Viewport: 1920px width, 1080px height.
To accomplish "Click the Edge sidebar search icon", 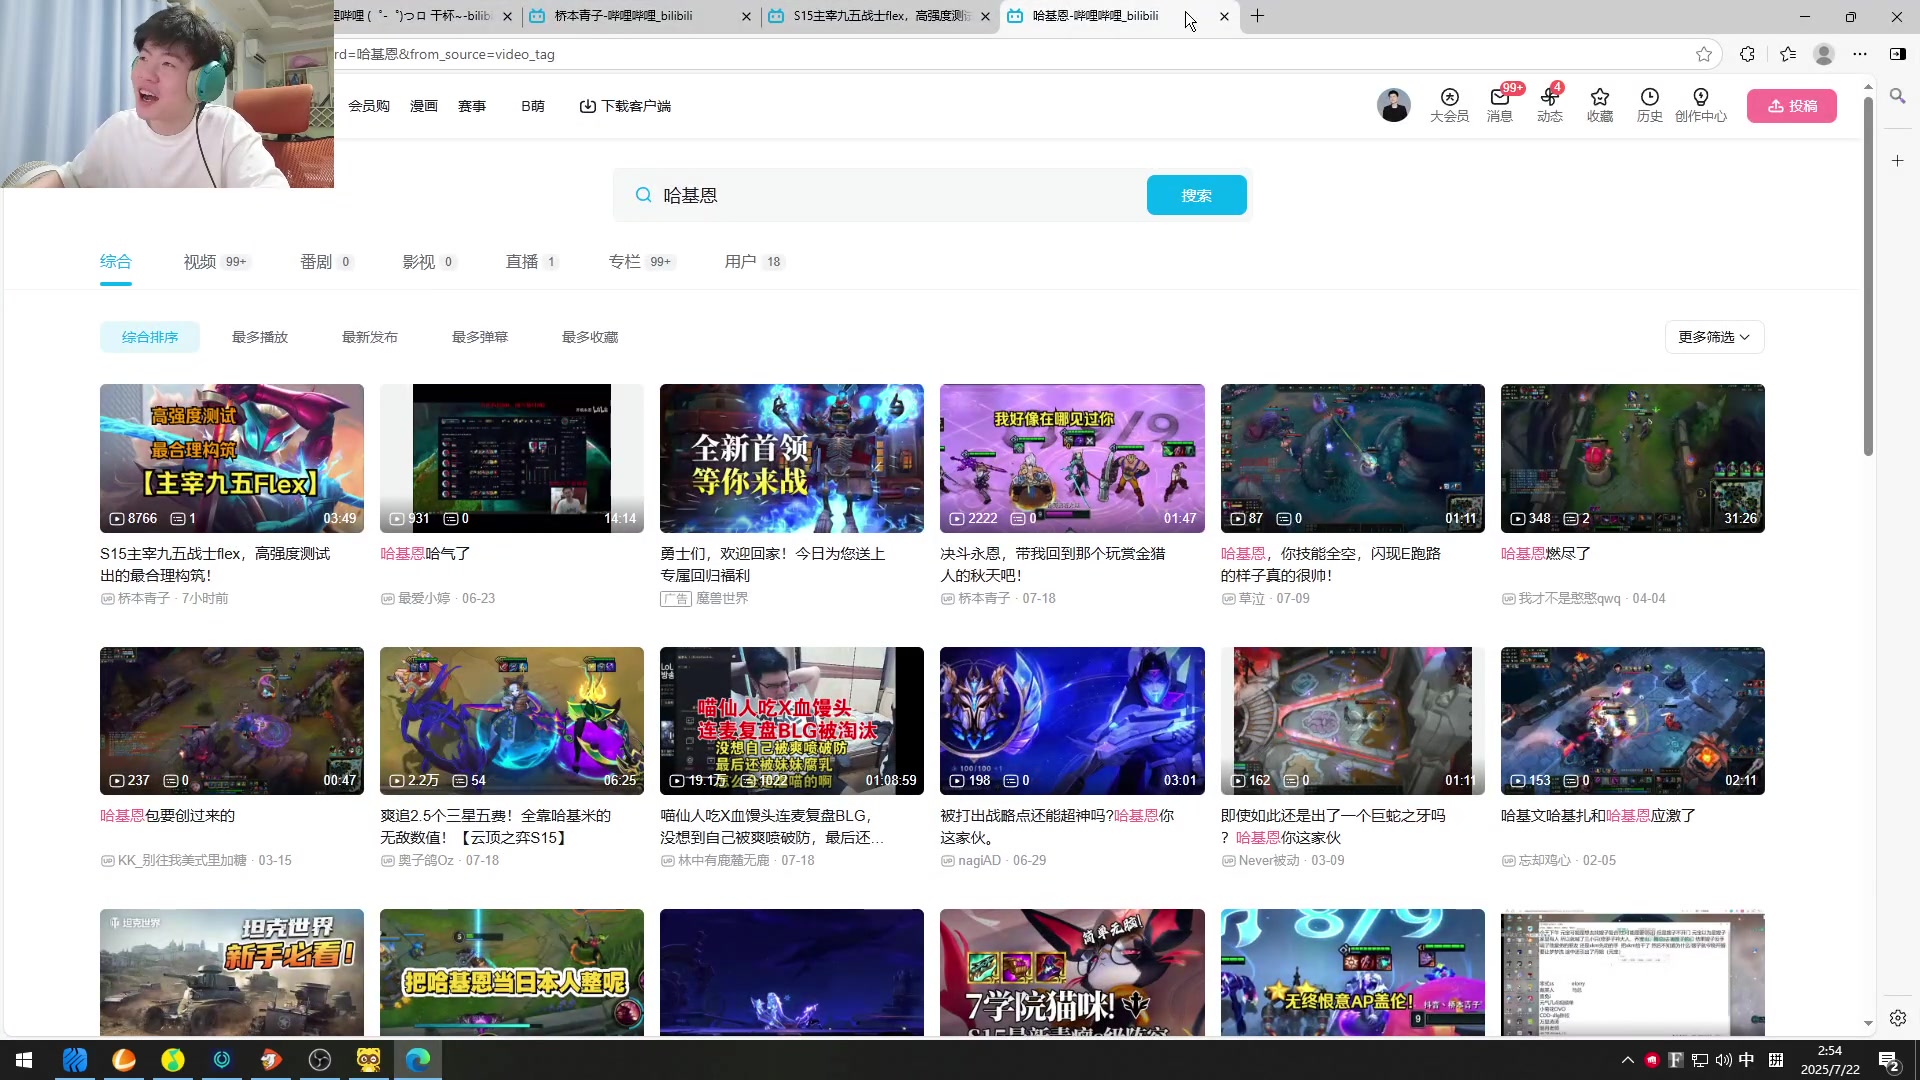I will (x=1897, y=96).
